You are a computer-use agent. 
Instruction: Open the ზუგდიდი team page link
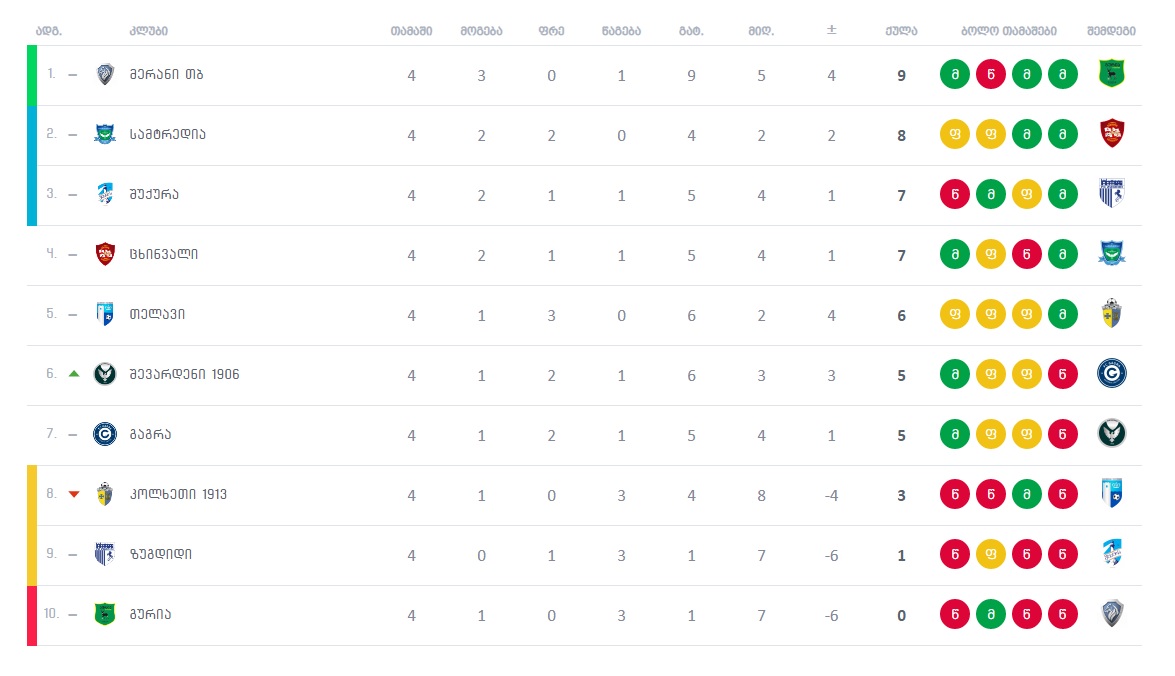(x=161, y=554)
